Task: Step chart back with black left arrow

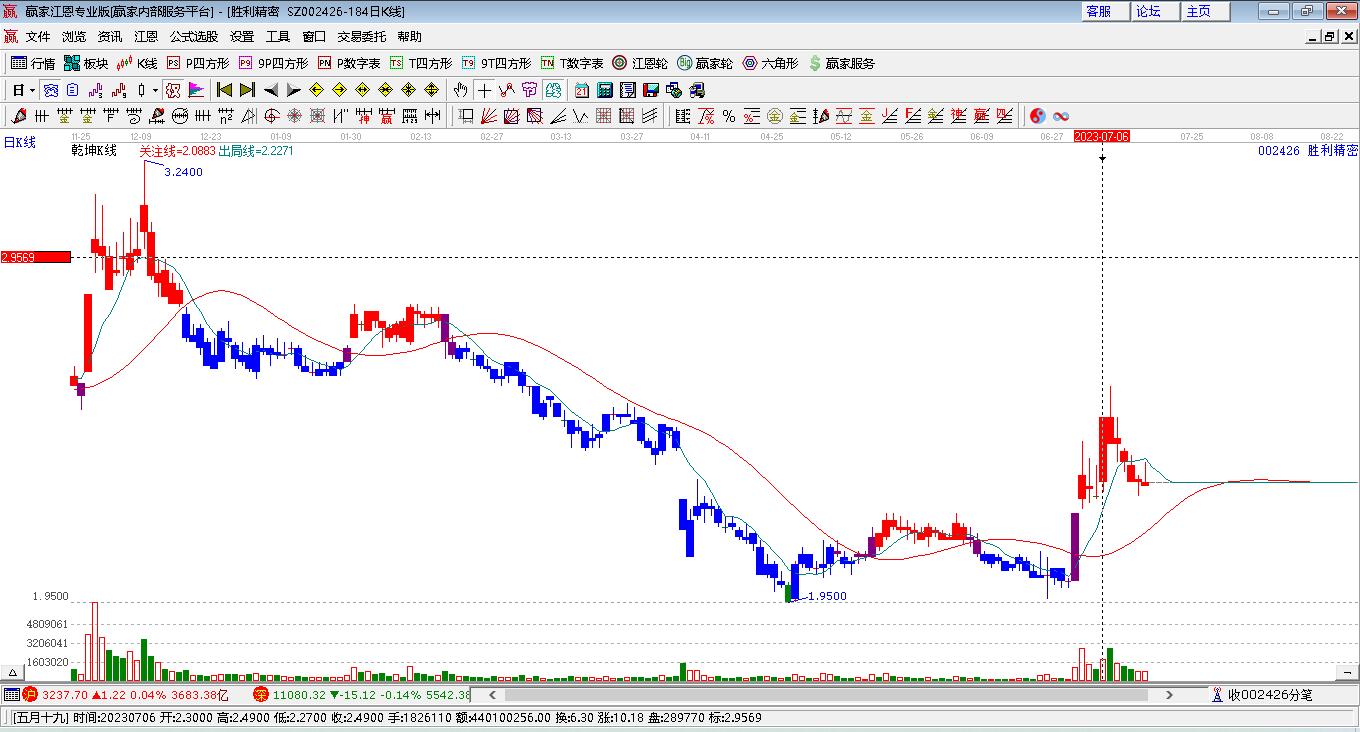Action: (270, 90)
